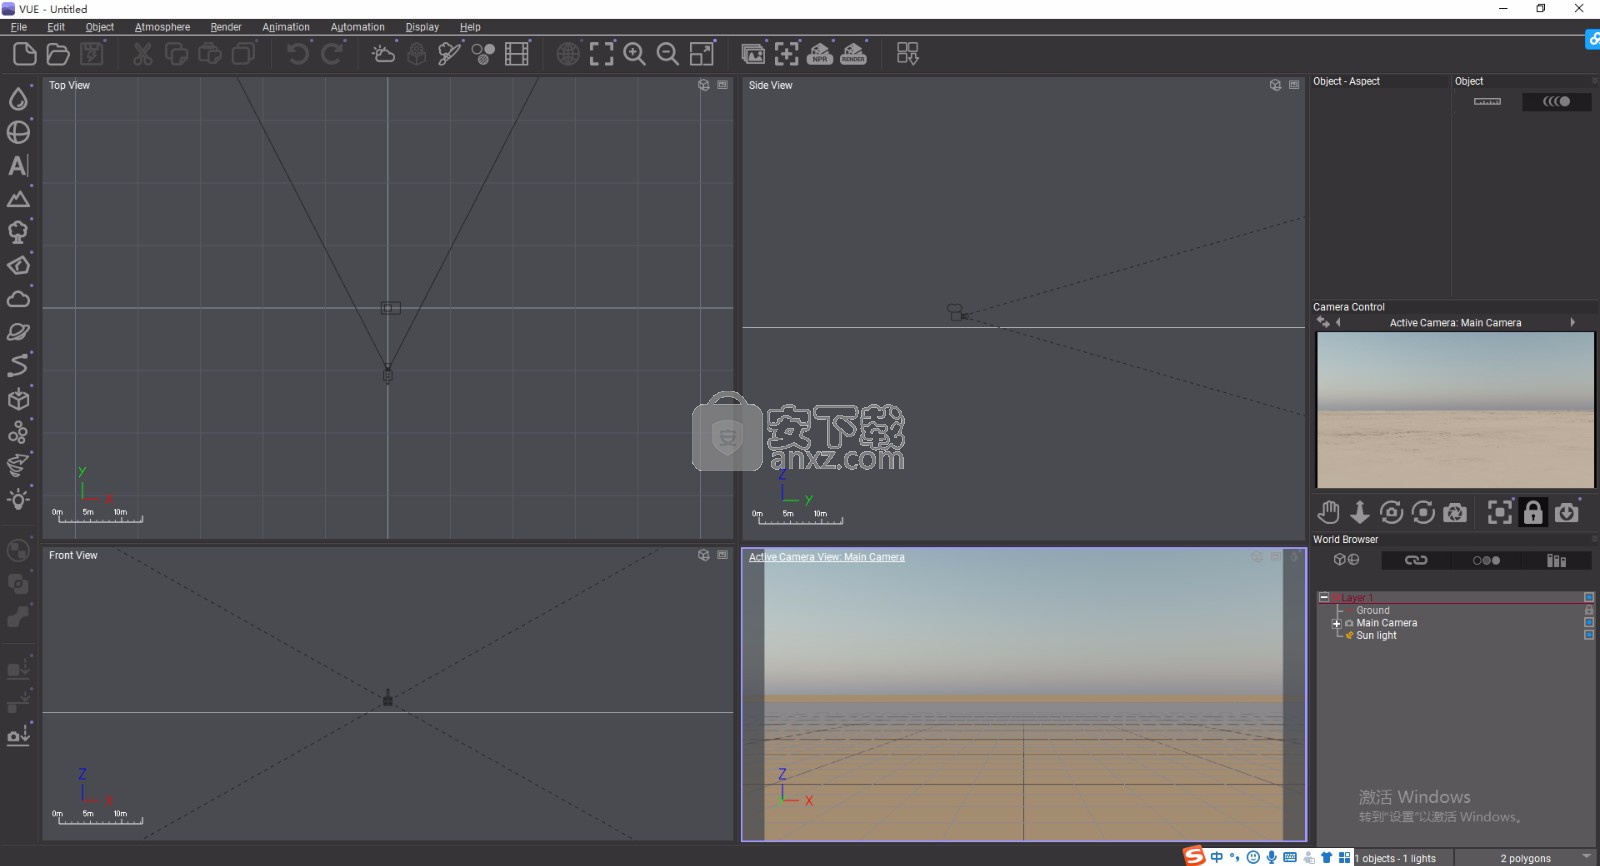Screen dimensions: 1600x866
Task: Select the planet tool
Action: pos(18,332)
